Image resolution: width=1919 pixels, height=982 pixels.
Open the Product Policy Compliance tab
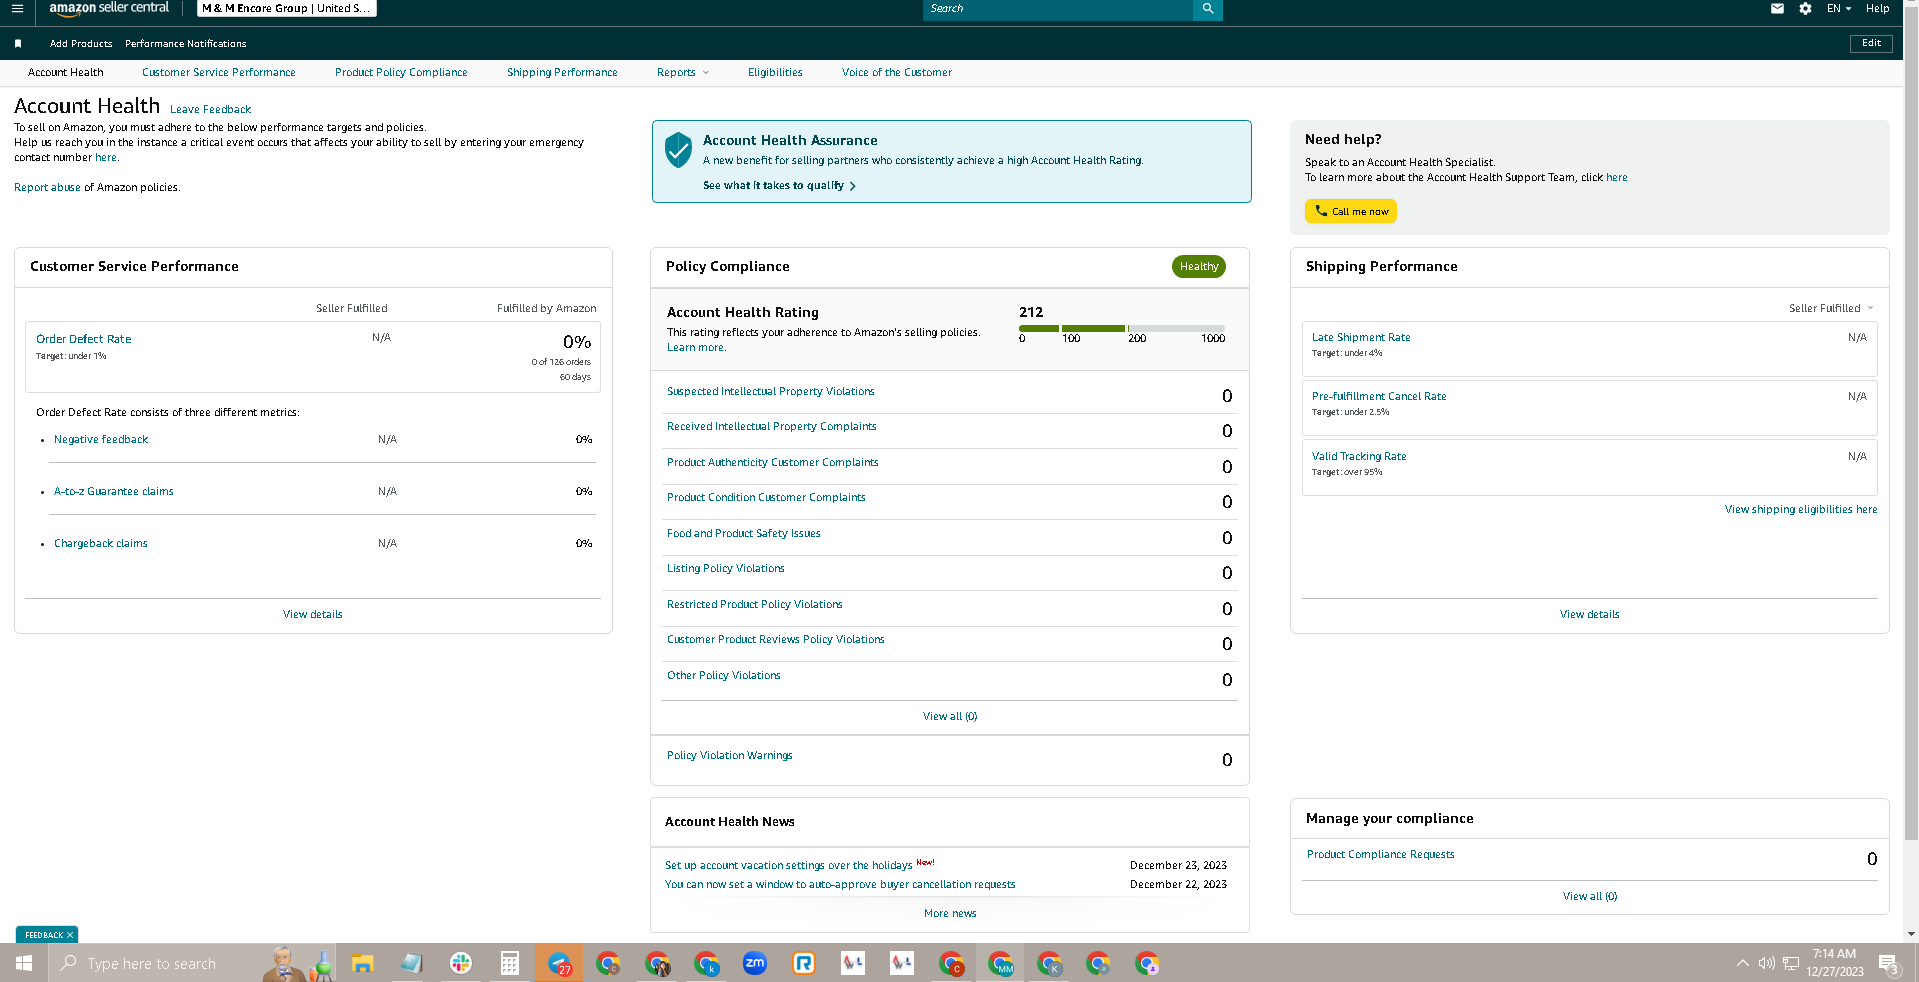click(401, 72)
